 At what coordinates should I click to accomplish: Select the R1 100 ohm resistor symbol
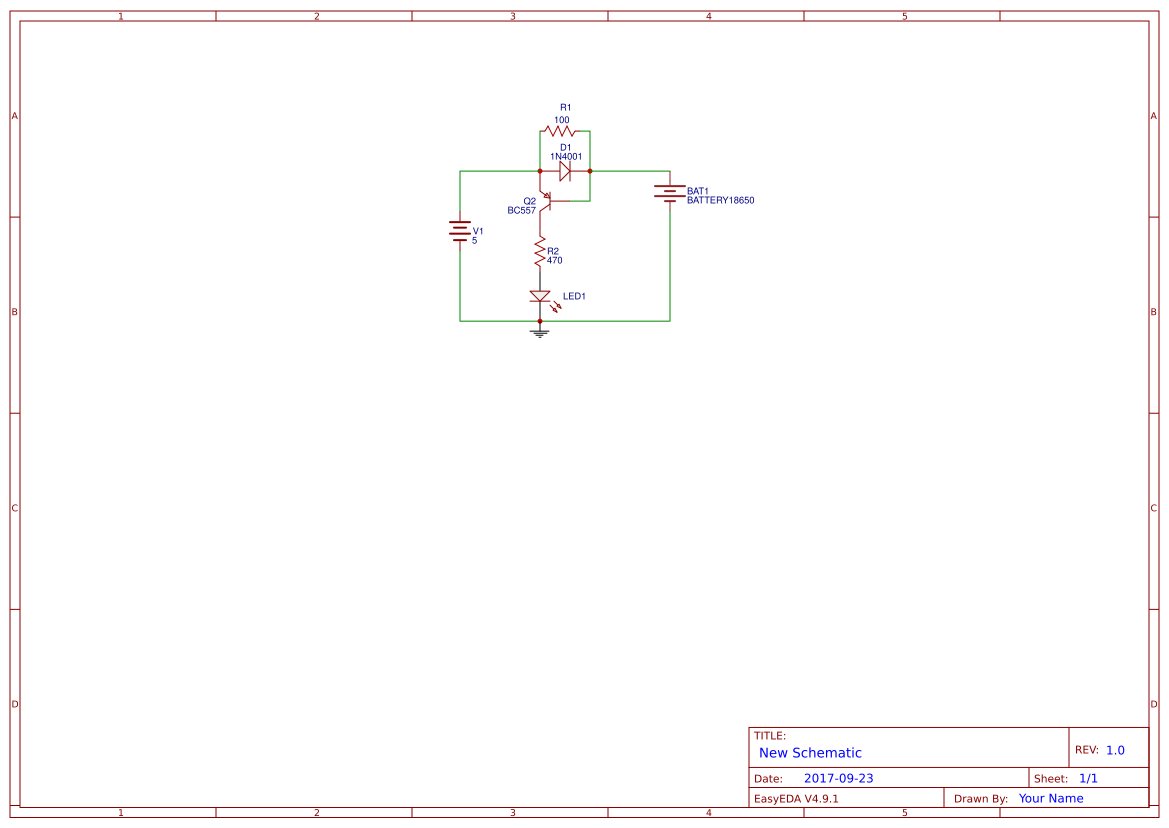(559, 132)
